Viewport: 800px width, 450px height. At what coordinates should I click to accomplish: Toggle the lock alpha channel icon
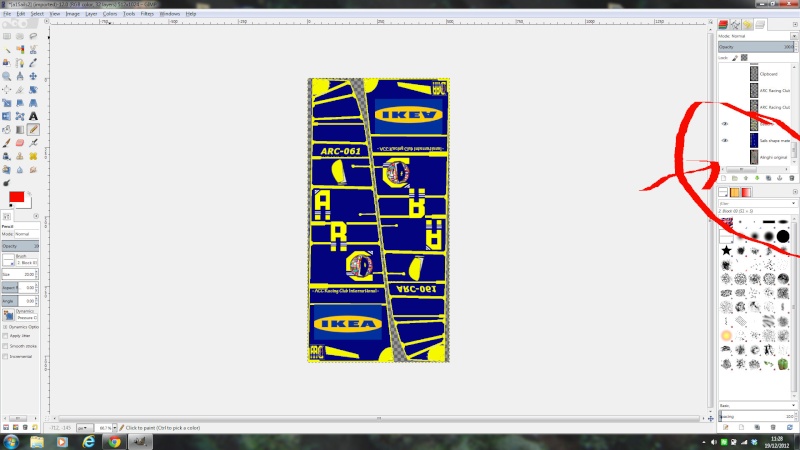pyautogui.click(x=744, y=58)
